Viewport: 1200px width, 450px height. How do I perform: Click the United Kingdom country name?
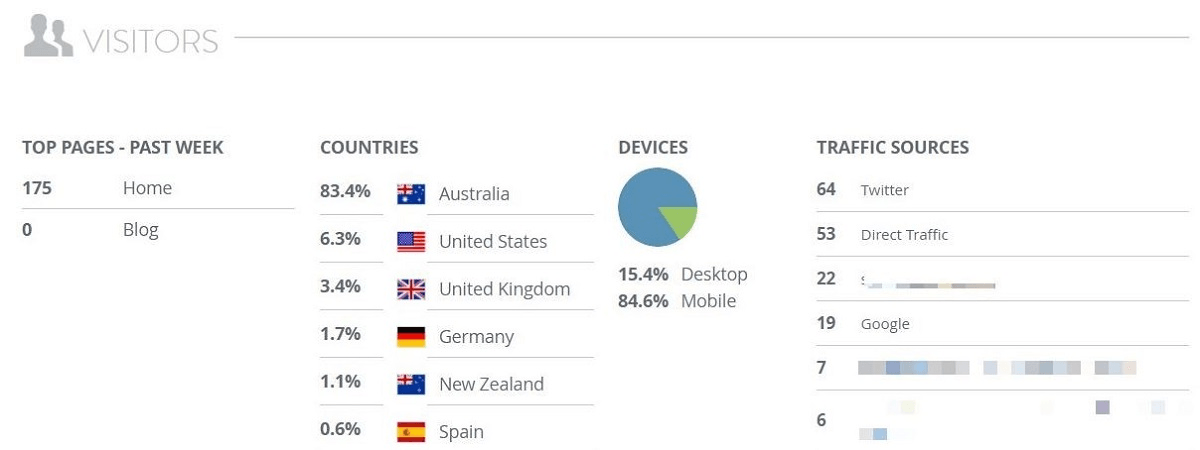click(x=504, y=289)
